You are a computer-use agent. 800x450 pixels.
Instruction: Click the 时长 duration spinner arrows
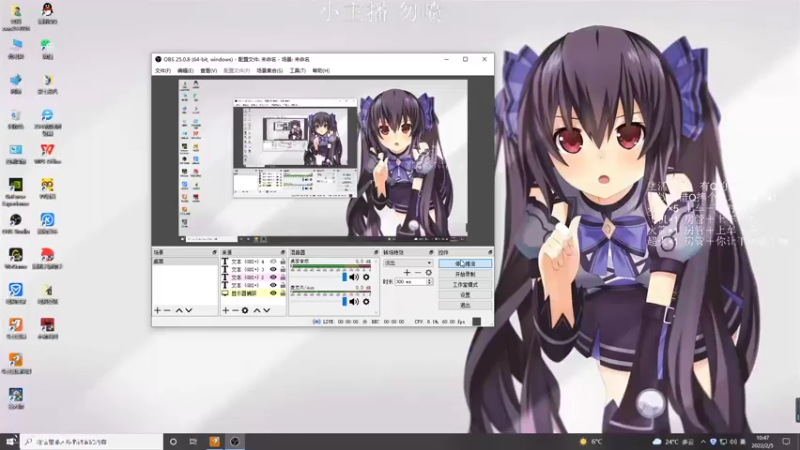(429, 282)
